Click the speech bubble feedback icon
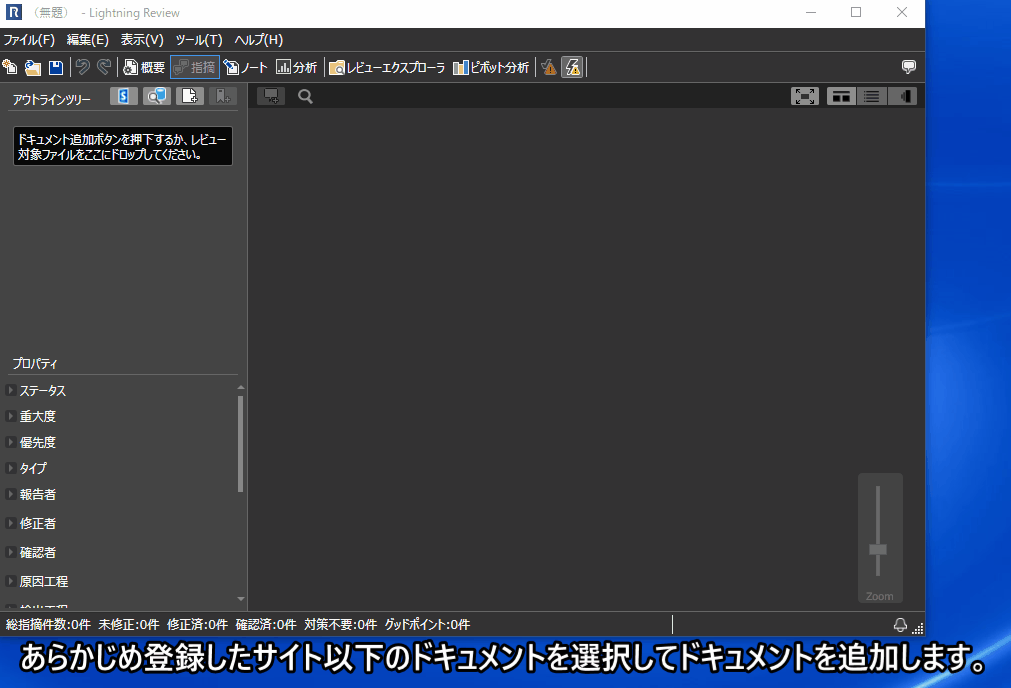The width and height of the screenshot is (1011, 688). coord(909,66)
